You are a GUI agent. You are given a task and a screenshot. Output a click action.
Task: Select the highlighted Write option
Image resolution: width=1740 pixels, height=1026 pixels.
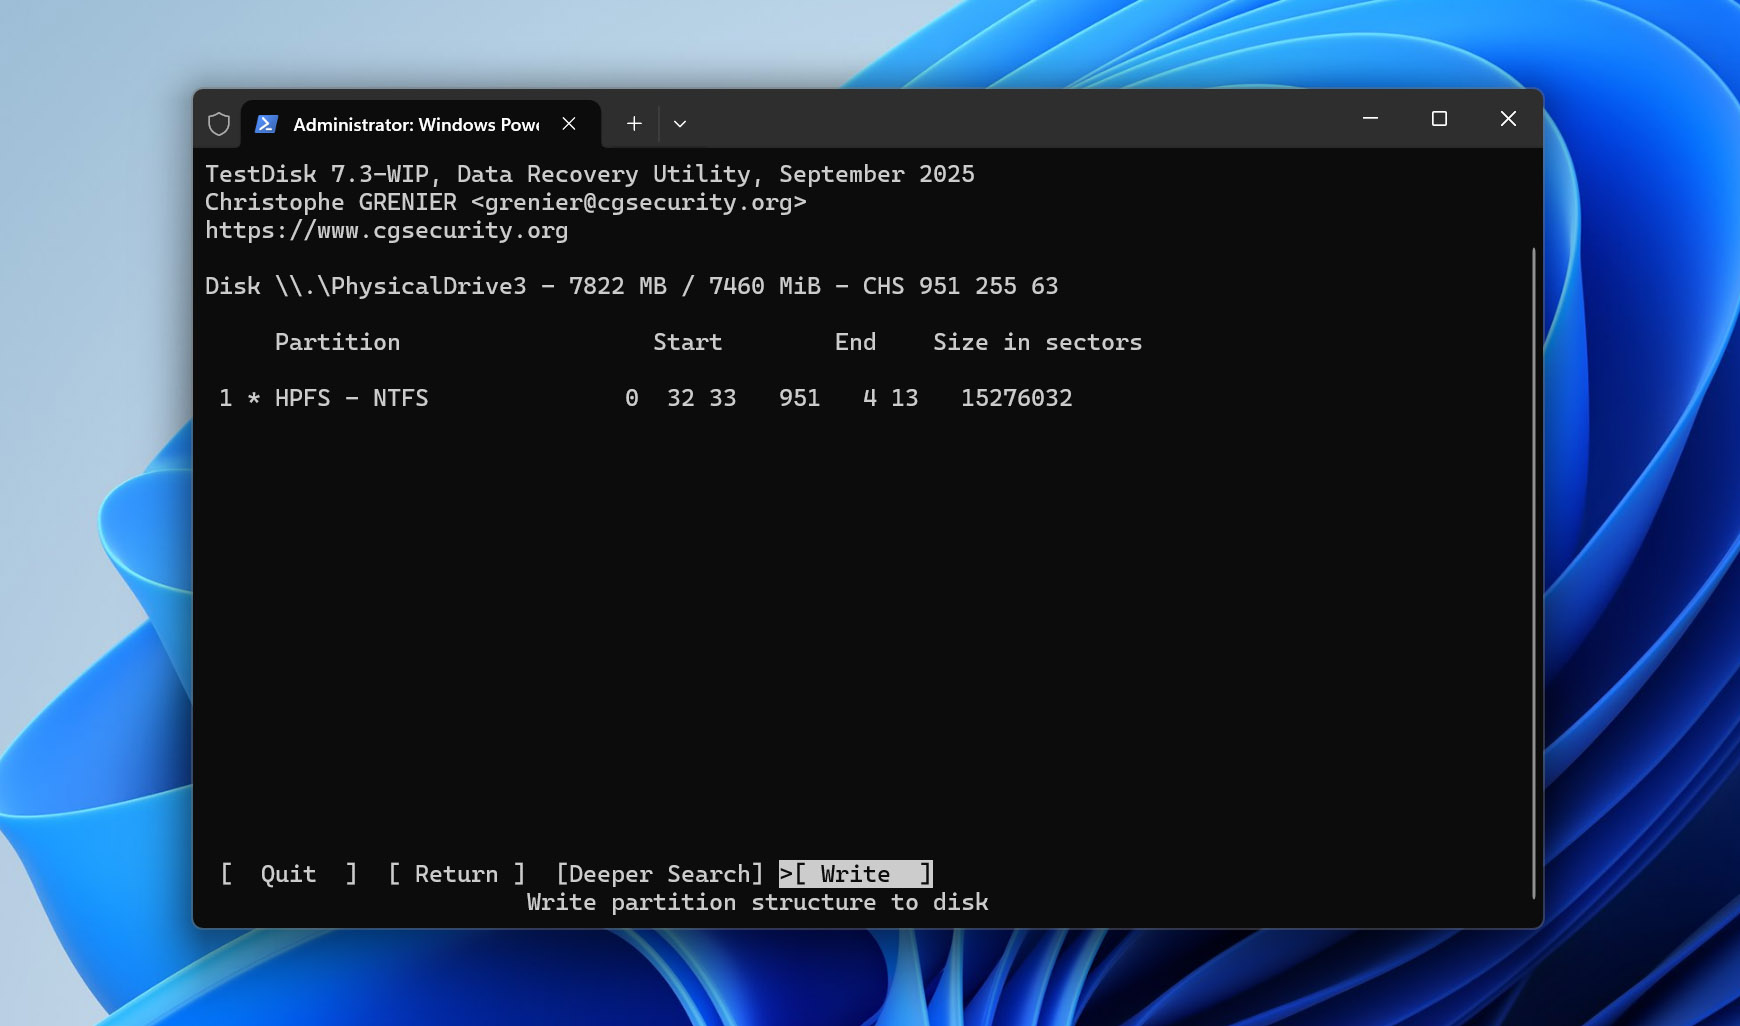pyautogui.click(x=856, y=874)
